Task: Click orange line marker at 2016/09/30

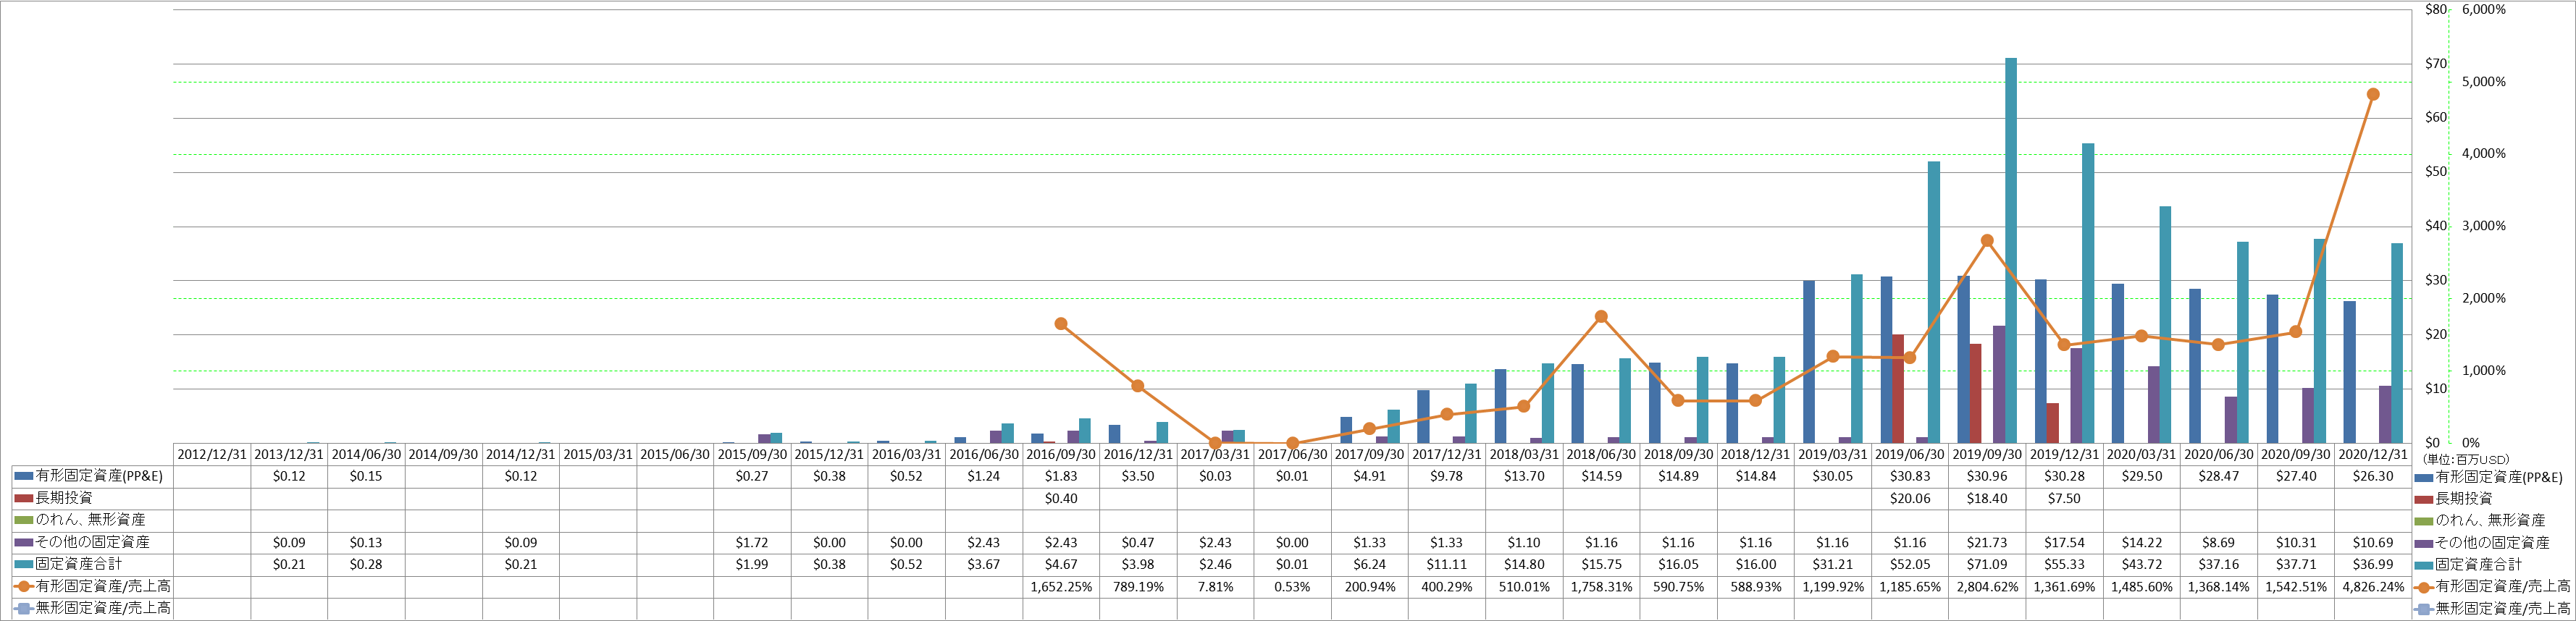Action: (1061, 324)
